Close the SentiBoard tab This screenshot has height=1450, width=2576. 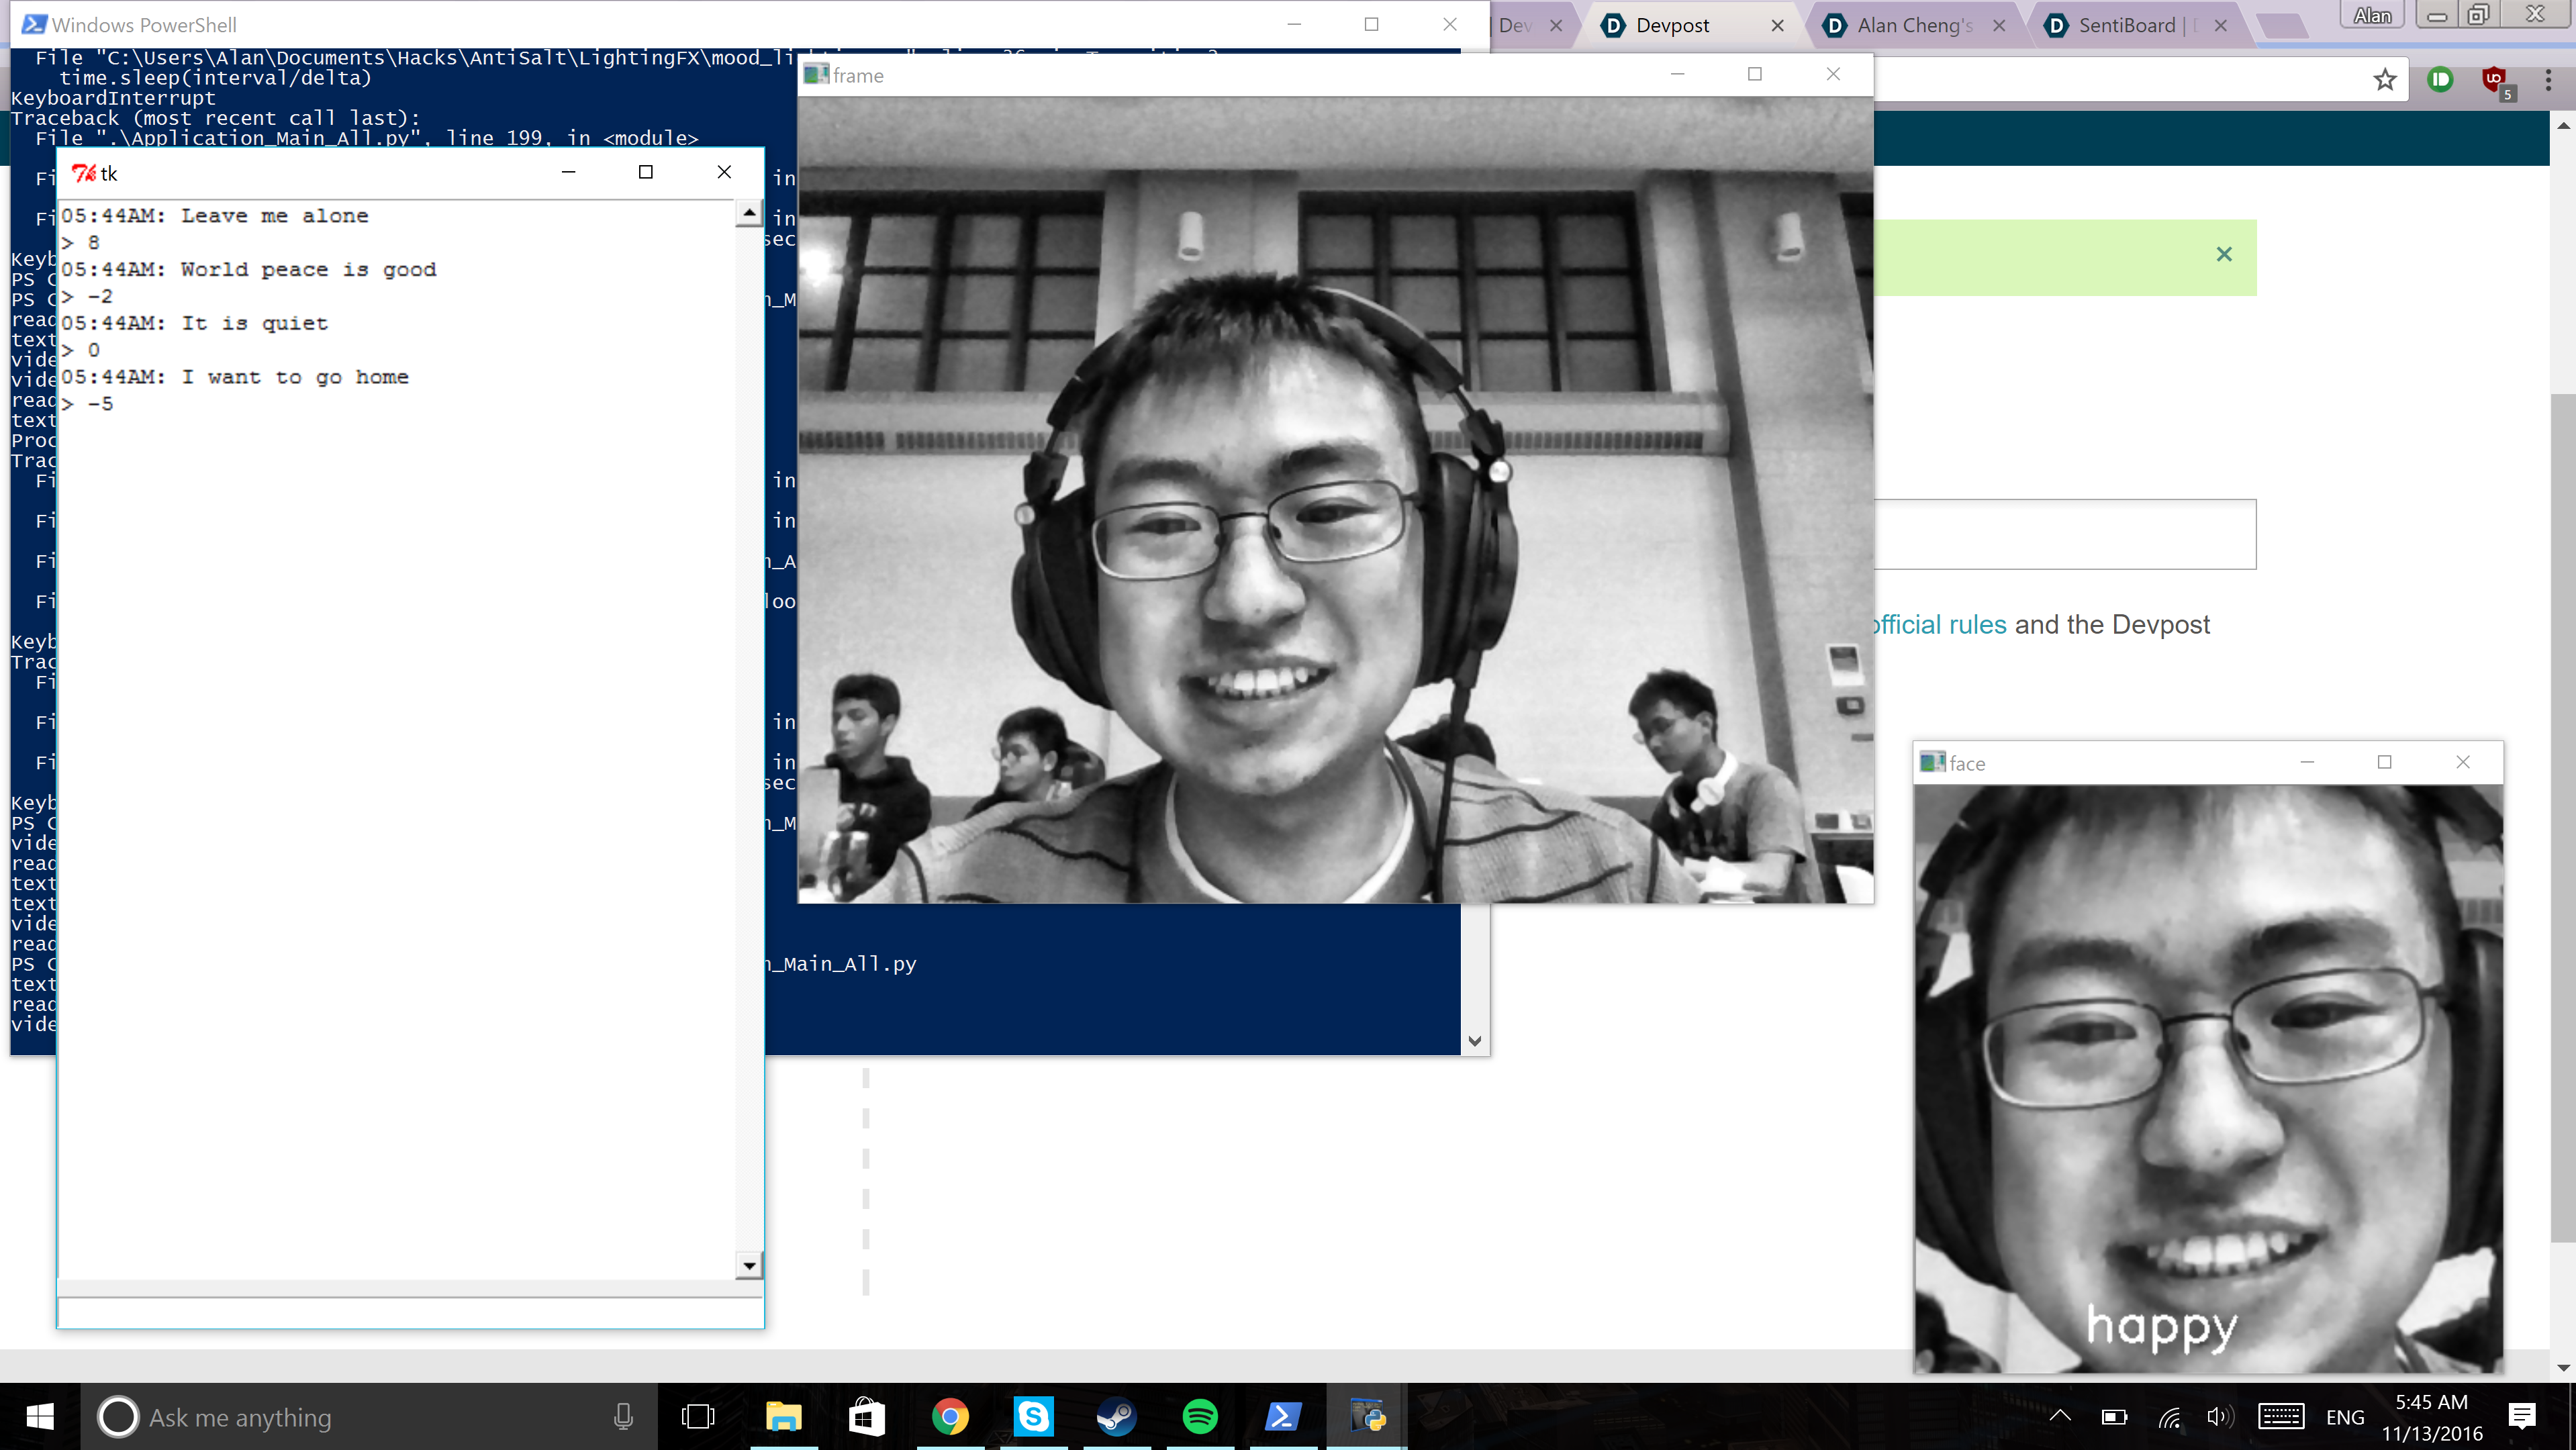pyautogui.click(x=2220, y=26)
